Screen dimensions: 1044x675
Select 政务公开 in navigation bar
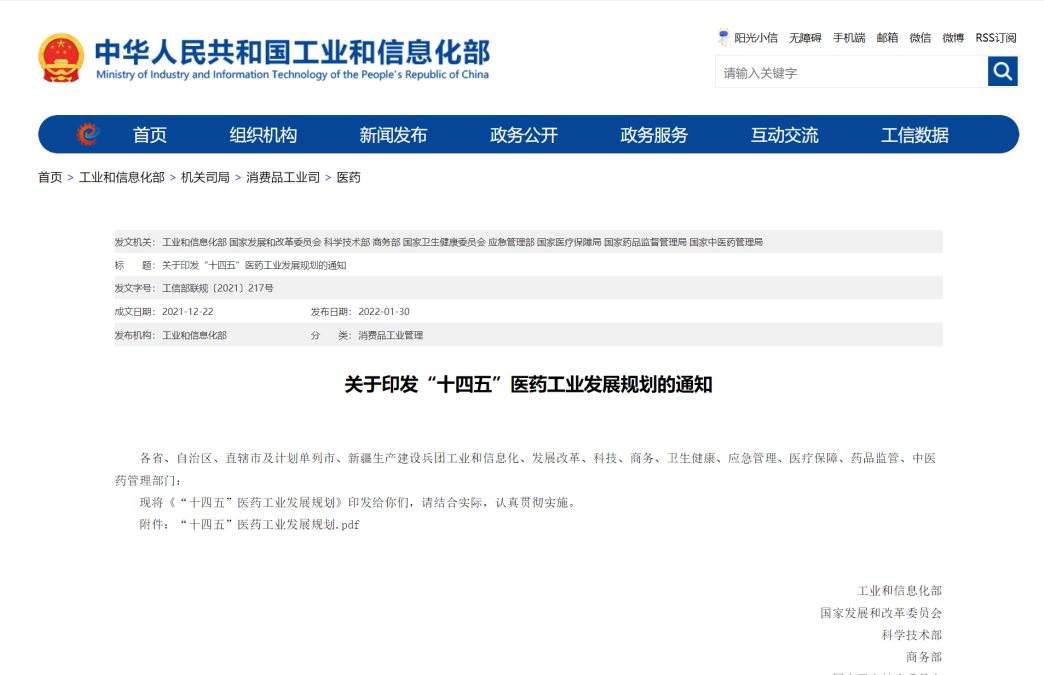(524, 135)
